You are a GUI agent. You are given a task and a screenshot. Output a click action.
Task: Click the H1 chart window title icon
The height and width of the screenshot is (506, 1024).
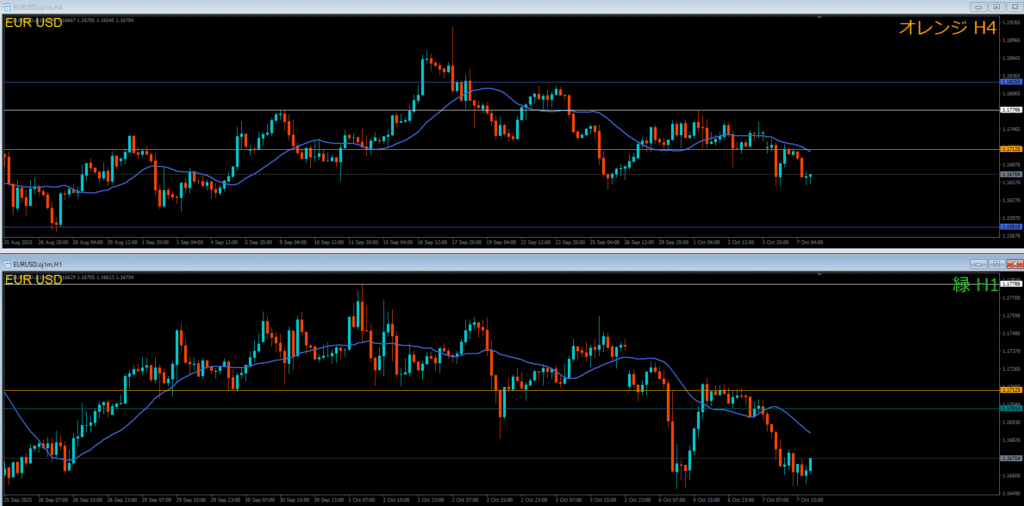[x=6, y=263]
